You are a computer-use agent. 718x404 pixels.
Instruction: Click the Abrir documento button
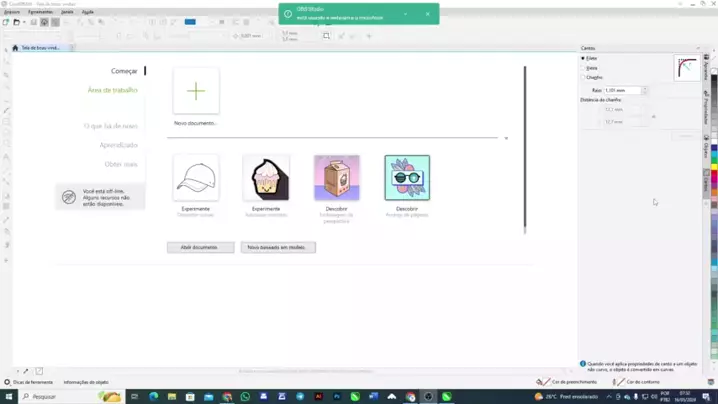(x=201, y=247)
